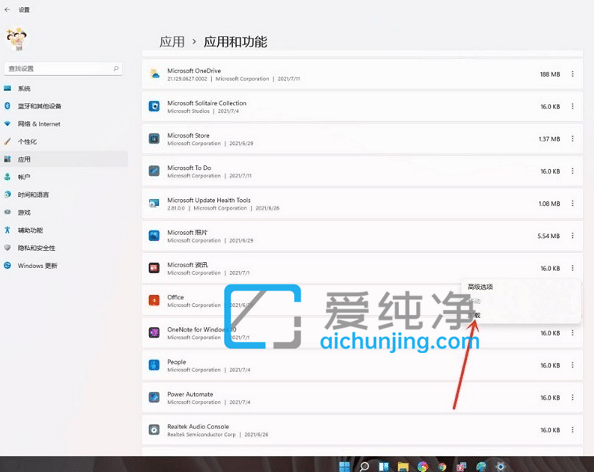The width and height of the screenshot is (594, 472).
Task: Click the 应用 breadcrumb link
Action: pyautogui.click(x=172, y=42)
